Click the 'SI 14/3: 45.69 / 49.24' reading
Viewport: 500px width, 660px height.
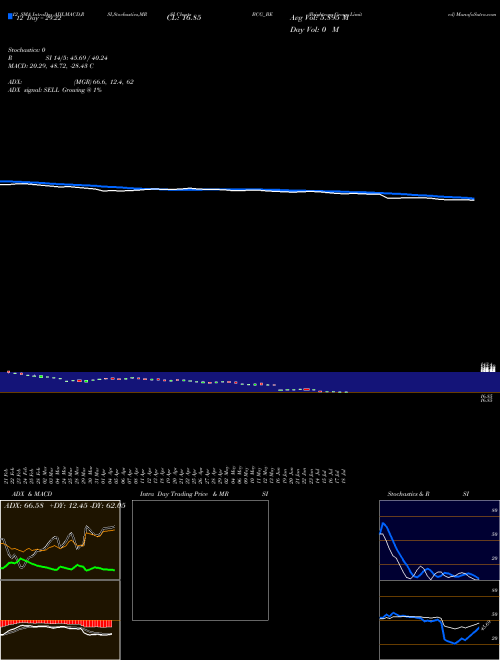(x=79, y=58)
